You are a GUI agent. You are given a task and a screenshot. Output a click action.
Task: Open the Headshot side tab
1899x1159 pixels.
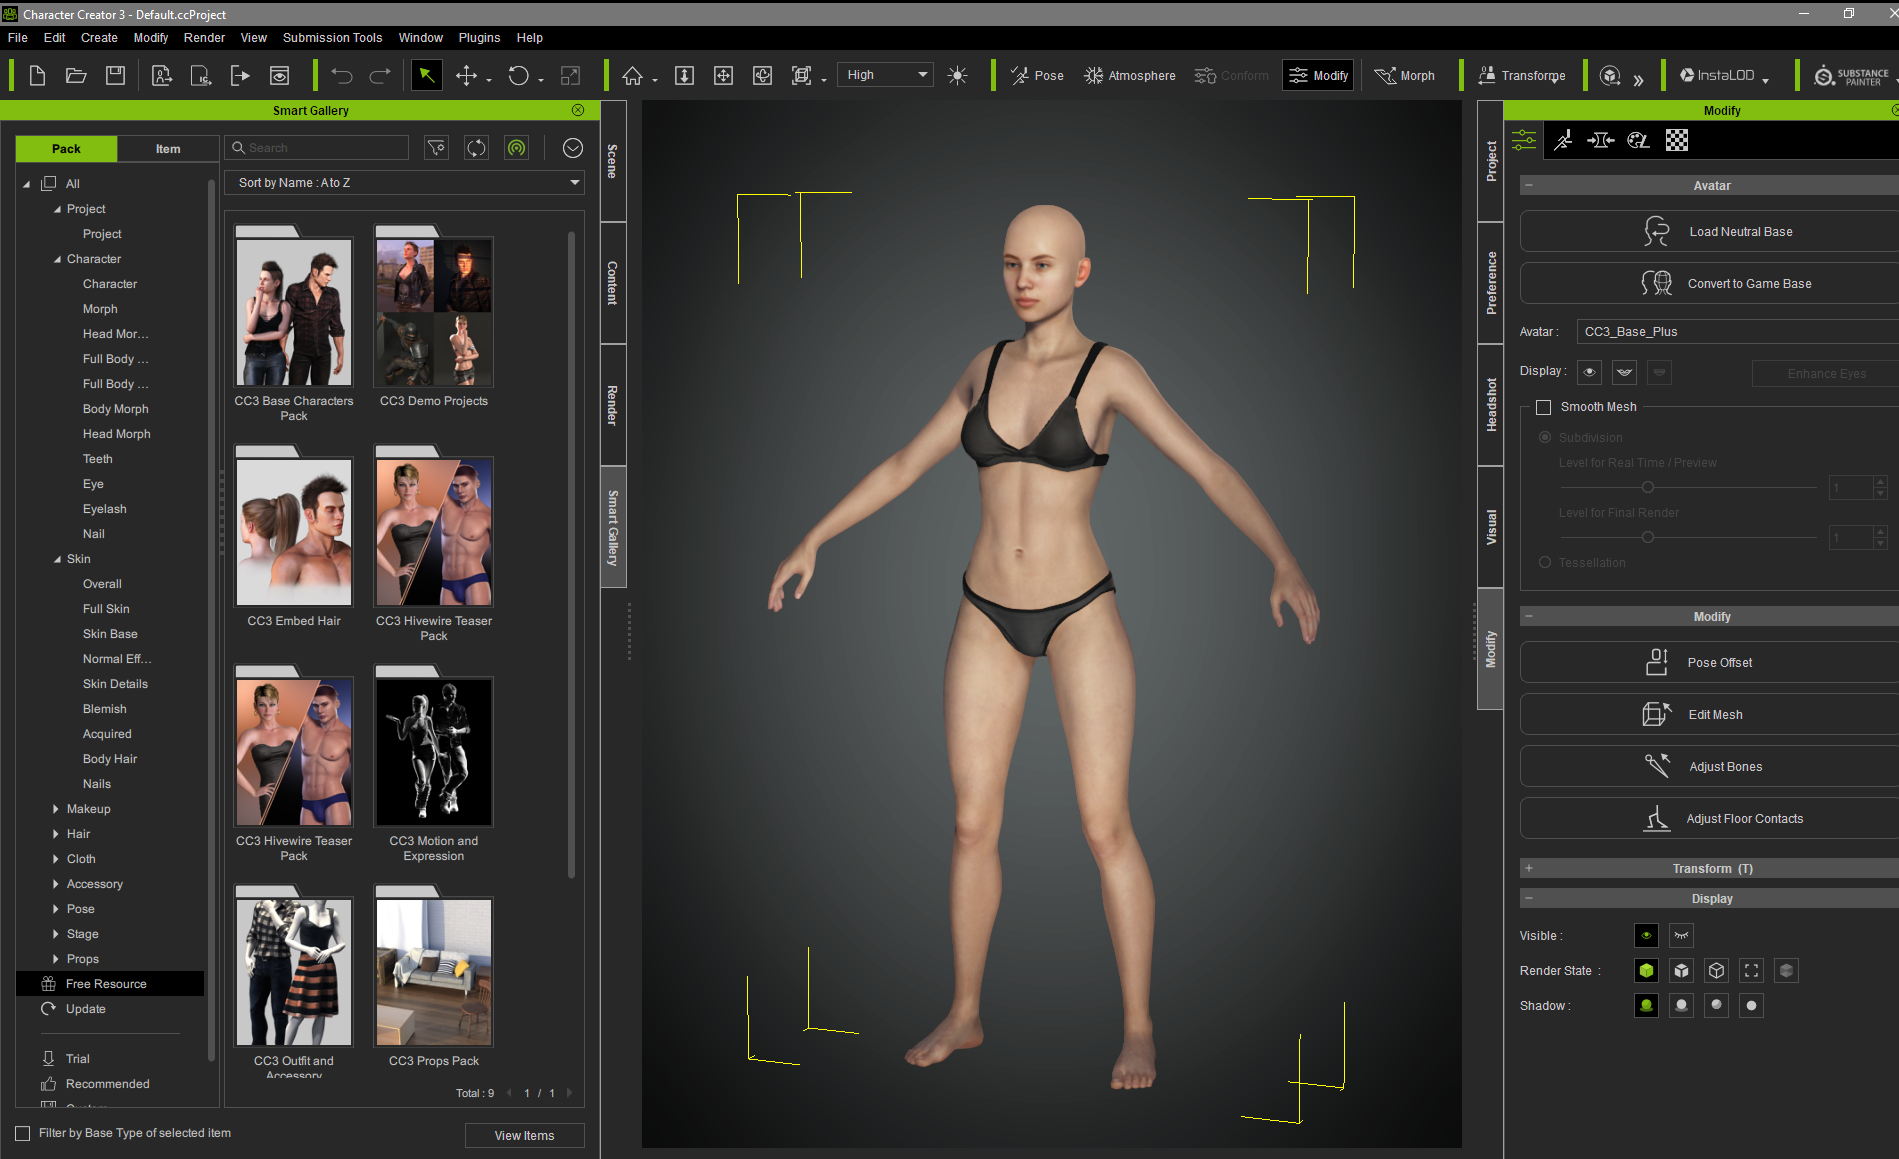[1491, 405]
